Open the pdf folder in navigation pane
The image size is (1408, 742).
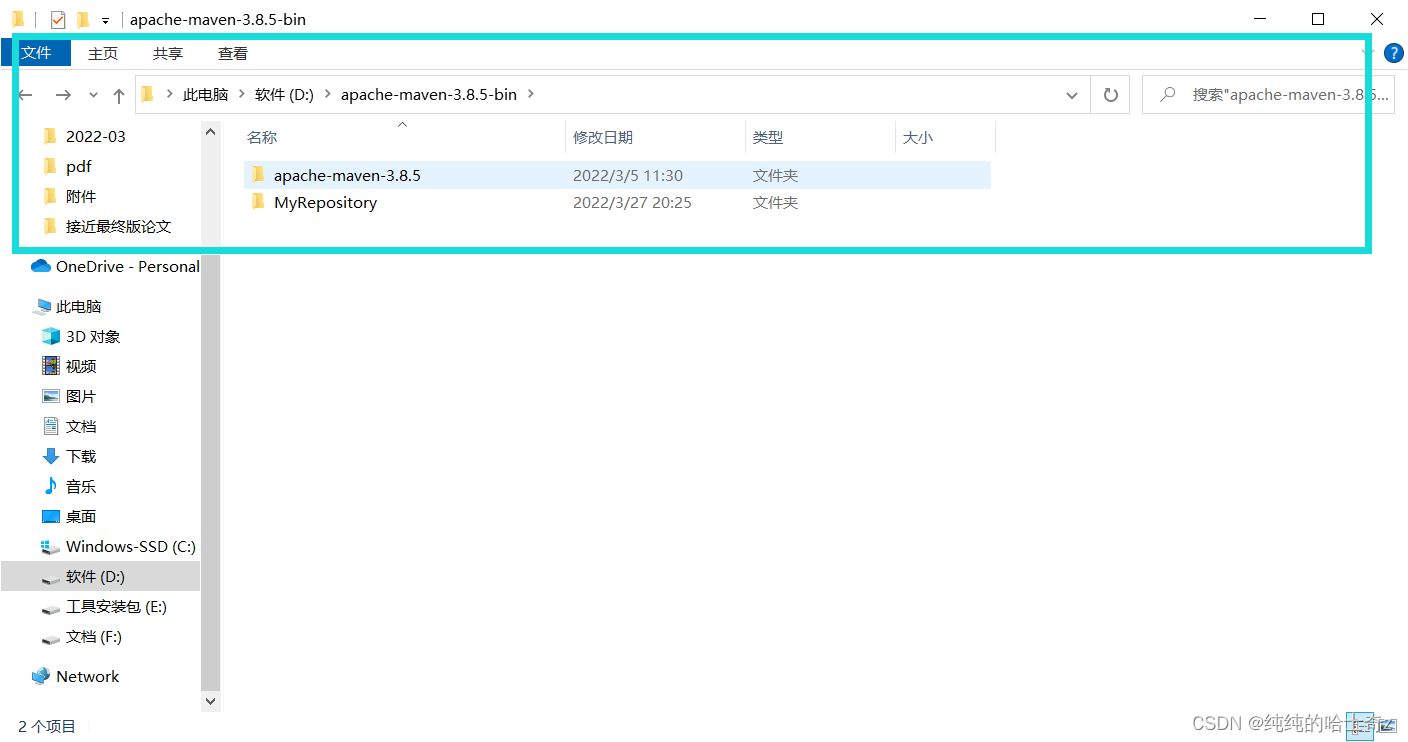coord(79,167)
